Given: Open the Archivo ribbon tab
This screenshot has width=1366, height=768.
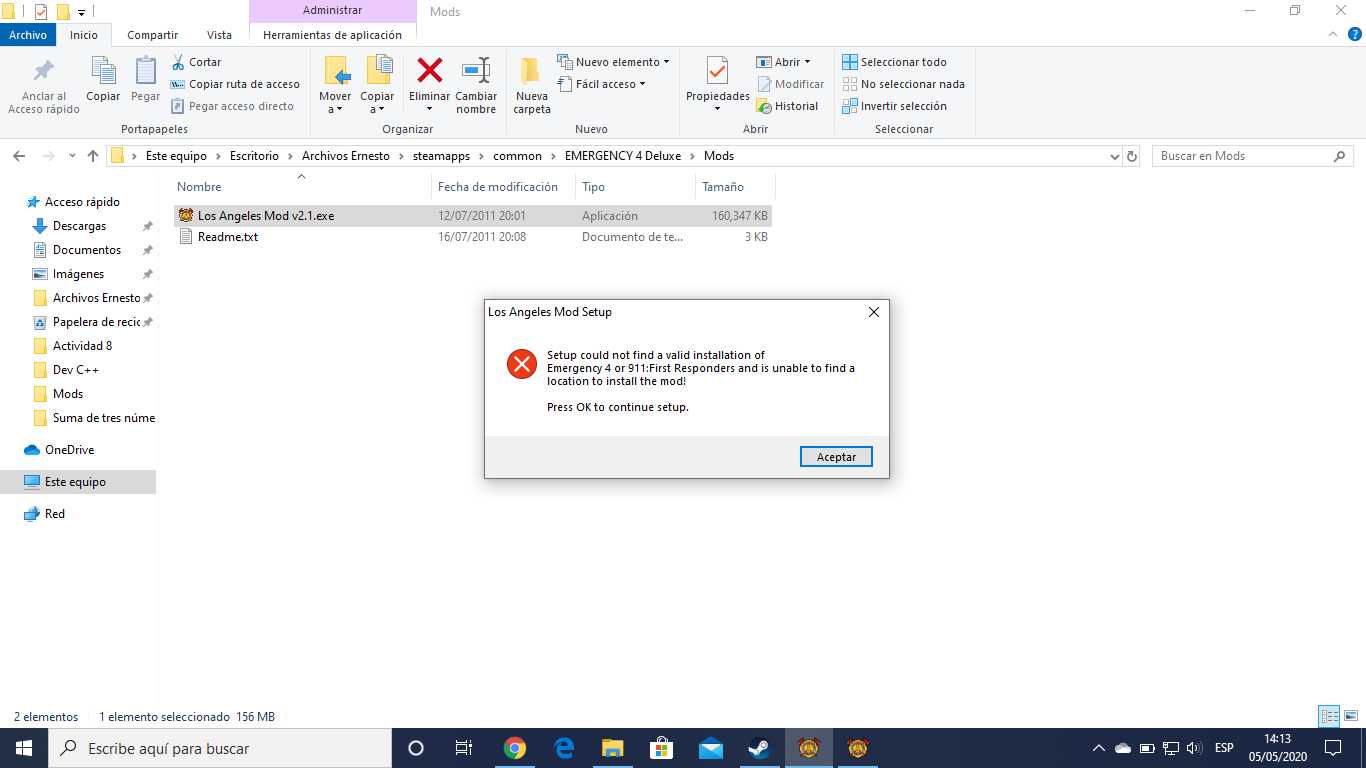Looking at the screenshot, I should coord(28,35).
